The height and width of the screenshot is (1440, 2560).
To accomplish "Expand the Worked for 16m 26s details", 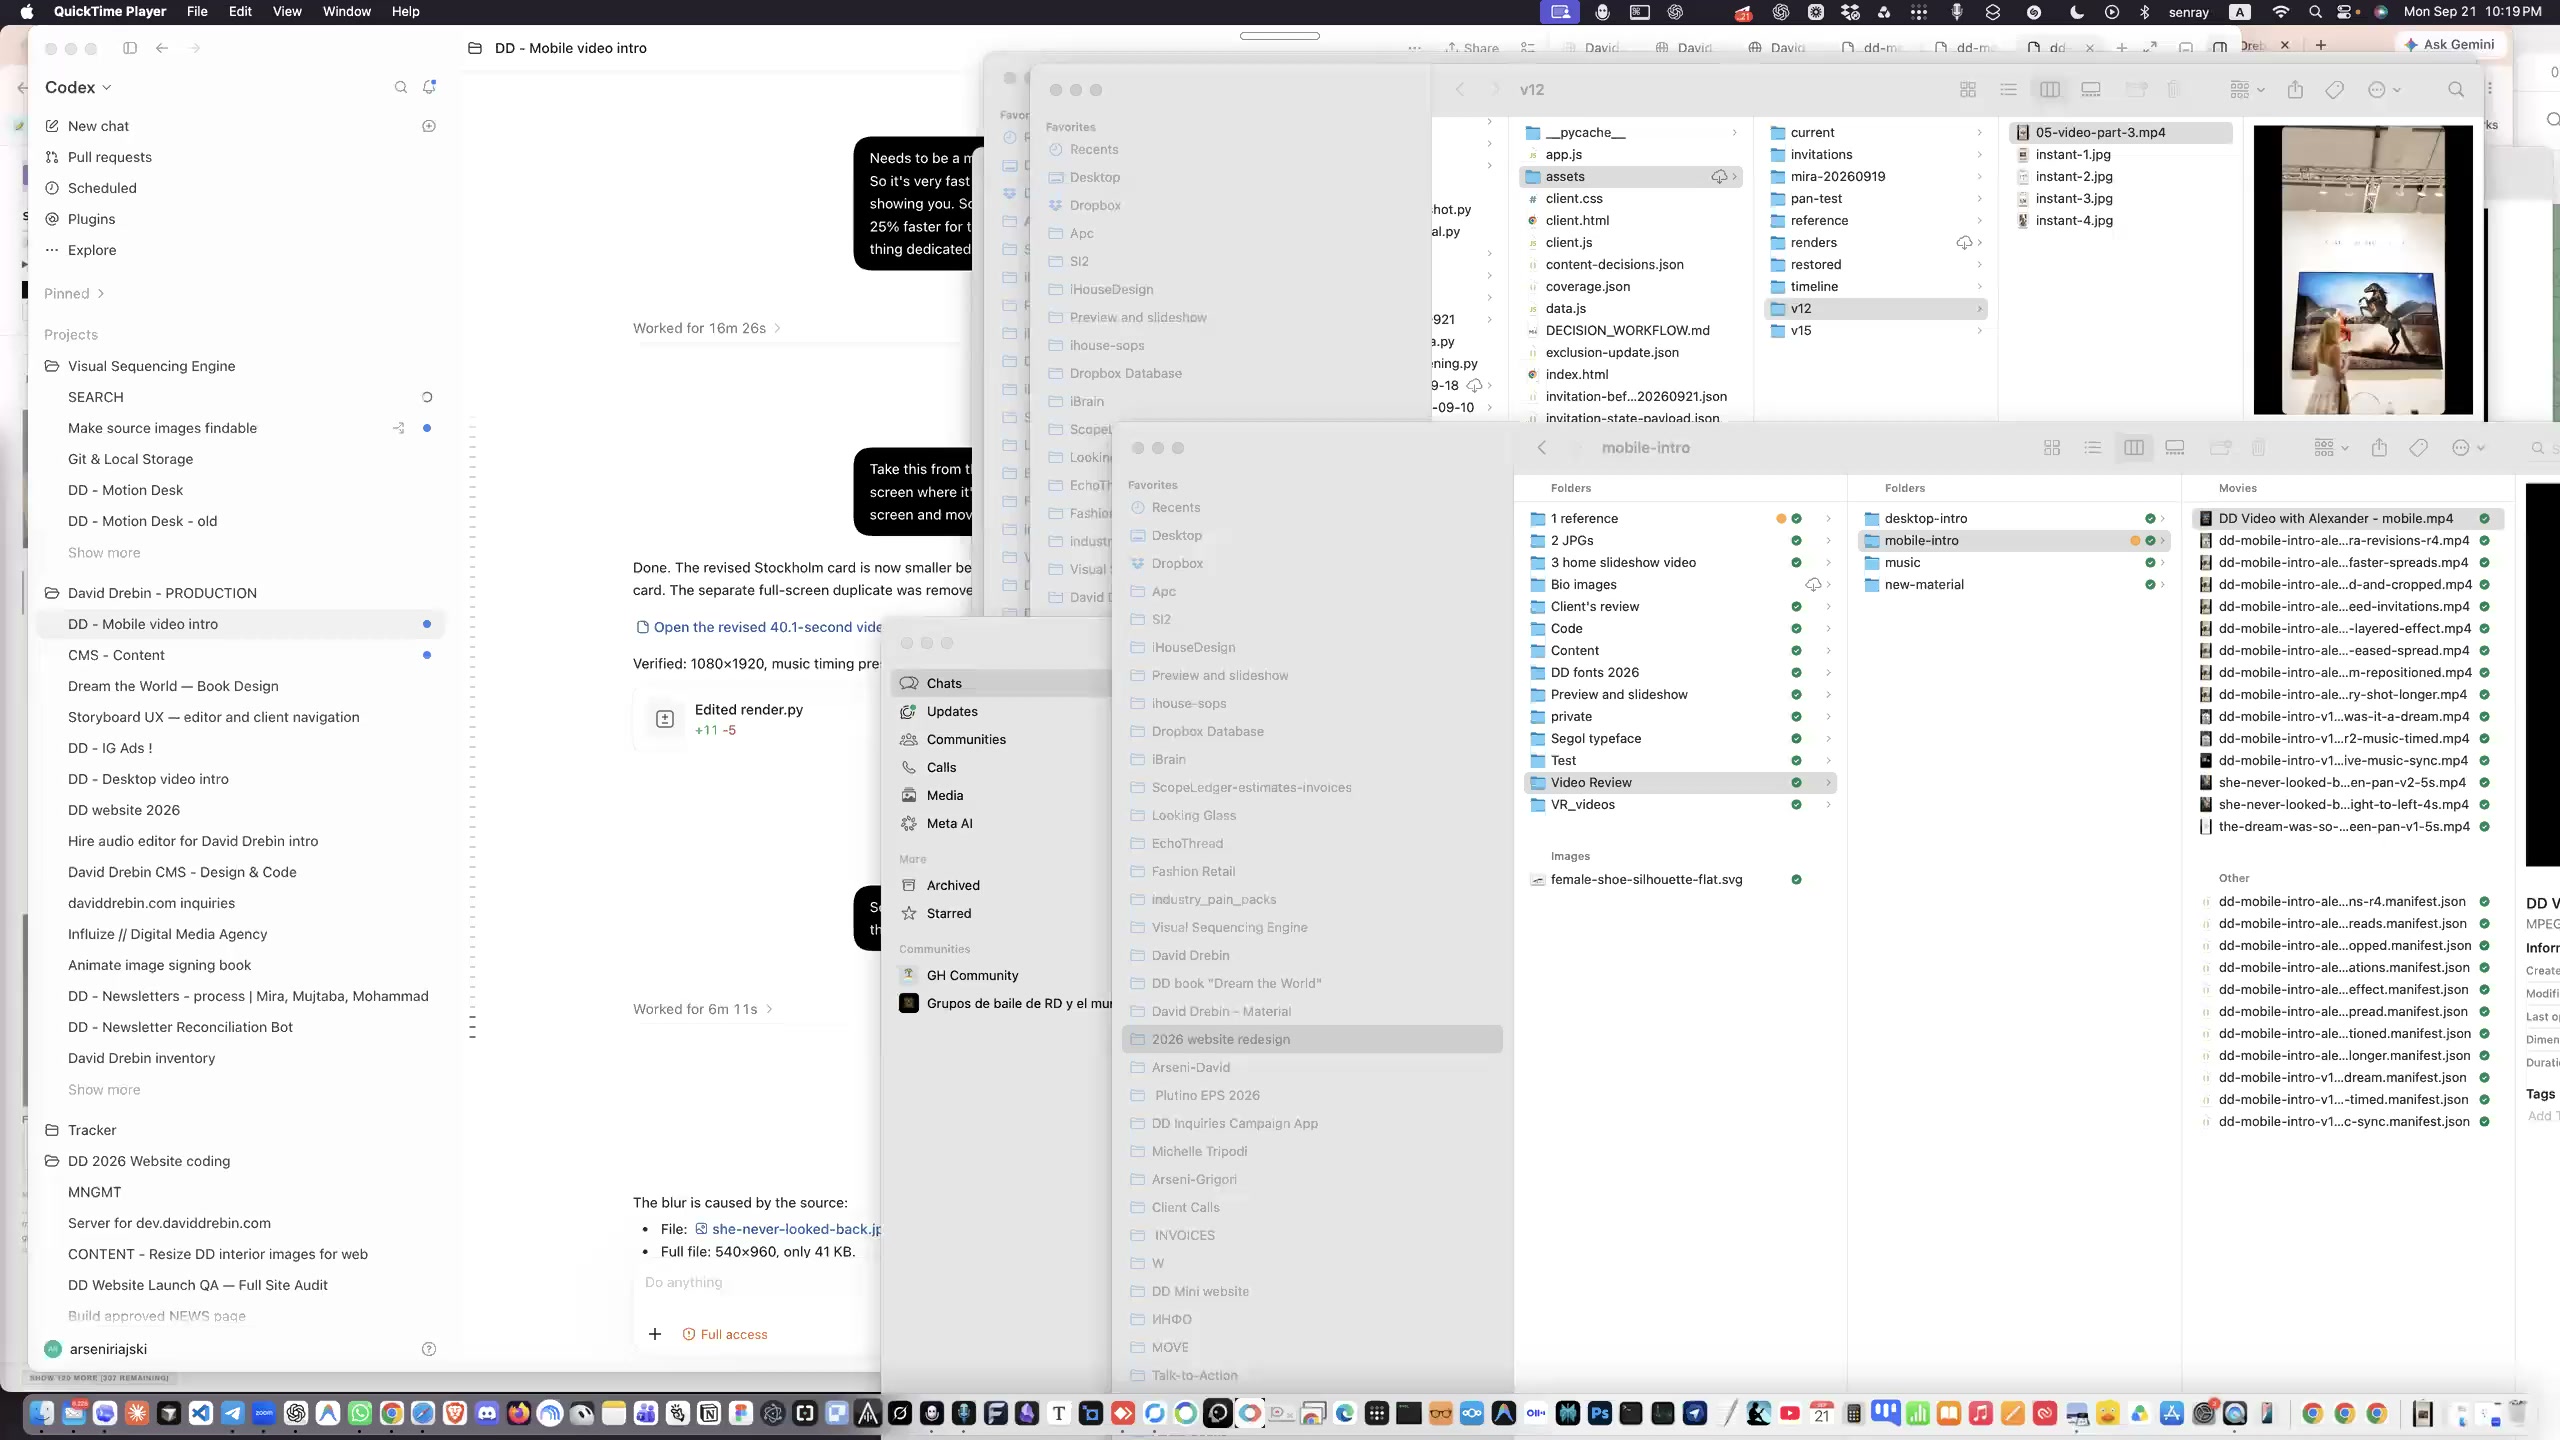I will pyautogui.click(x=706, y=328).
